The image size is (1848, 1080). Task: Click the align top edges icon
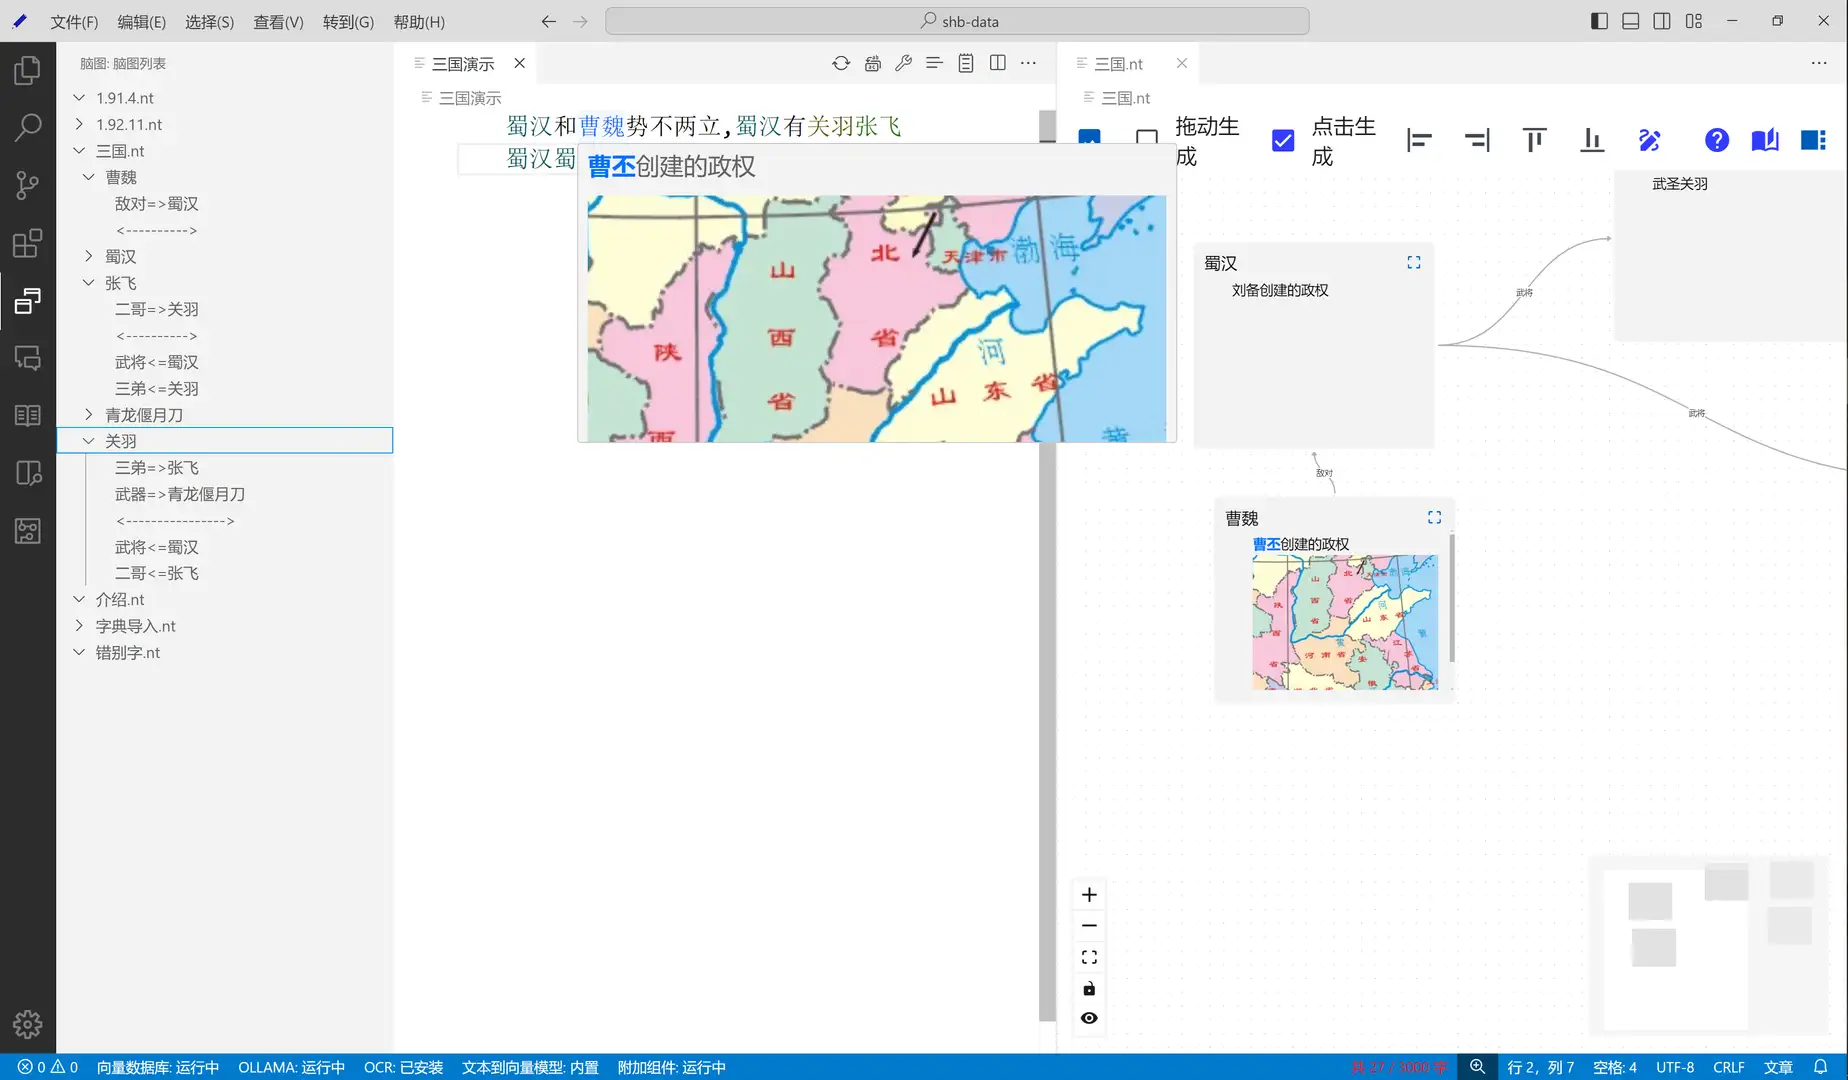click(x=1534, y=140)
